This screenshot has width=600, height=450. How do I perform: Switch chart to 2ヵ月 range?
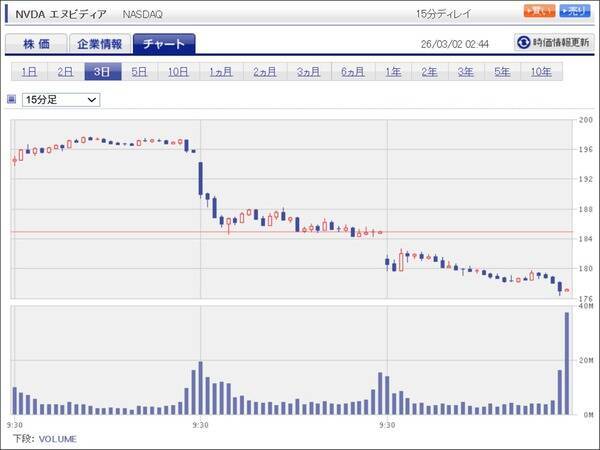(265, 72)
